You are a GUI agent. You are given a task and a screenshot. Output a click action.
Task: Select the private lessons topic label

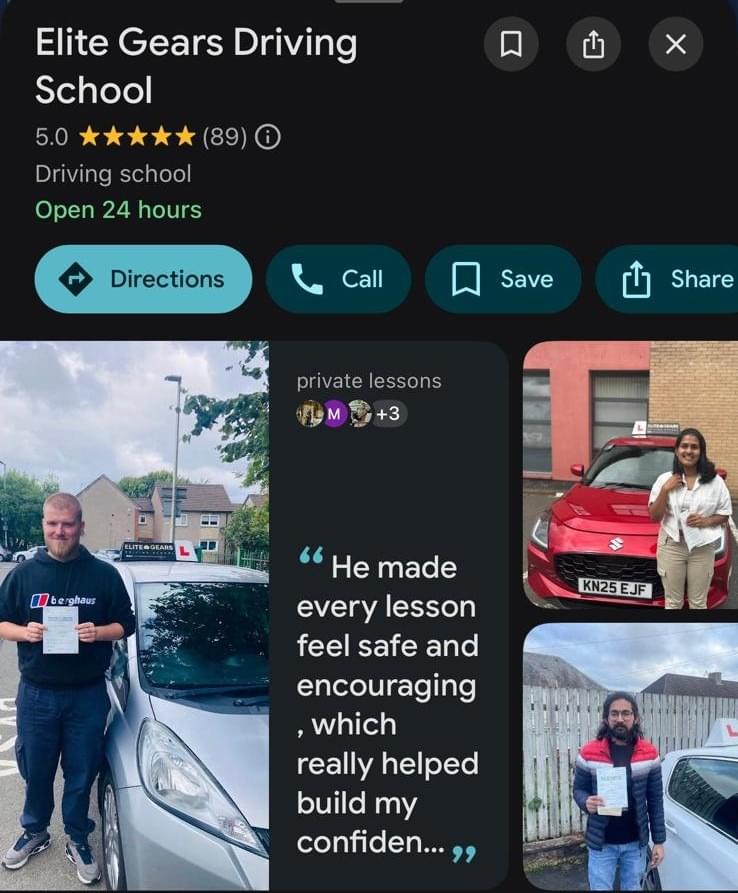(369, 381)
